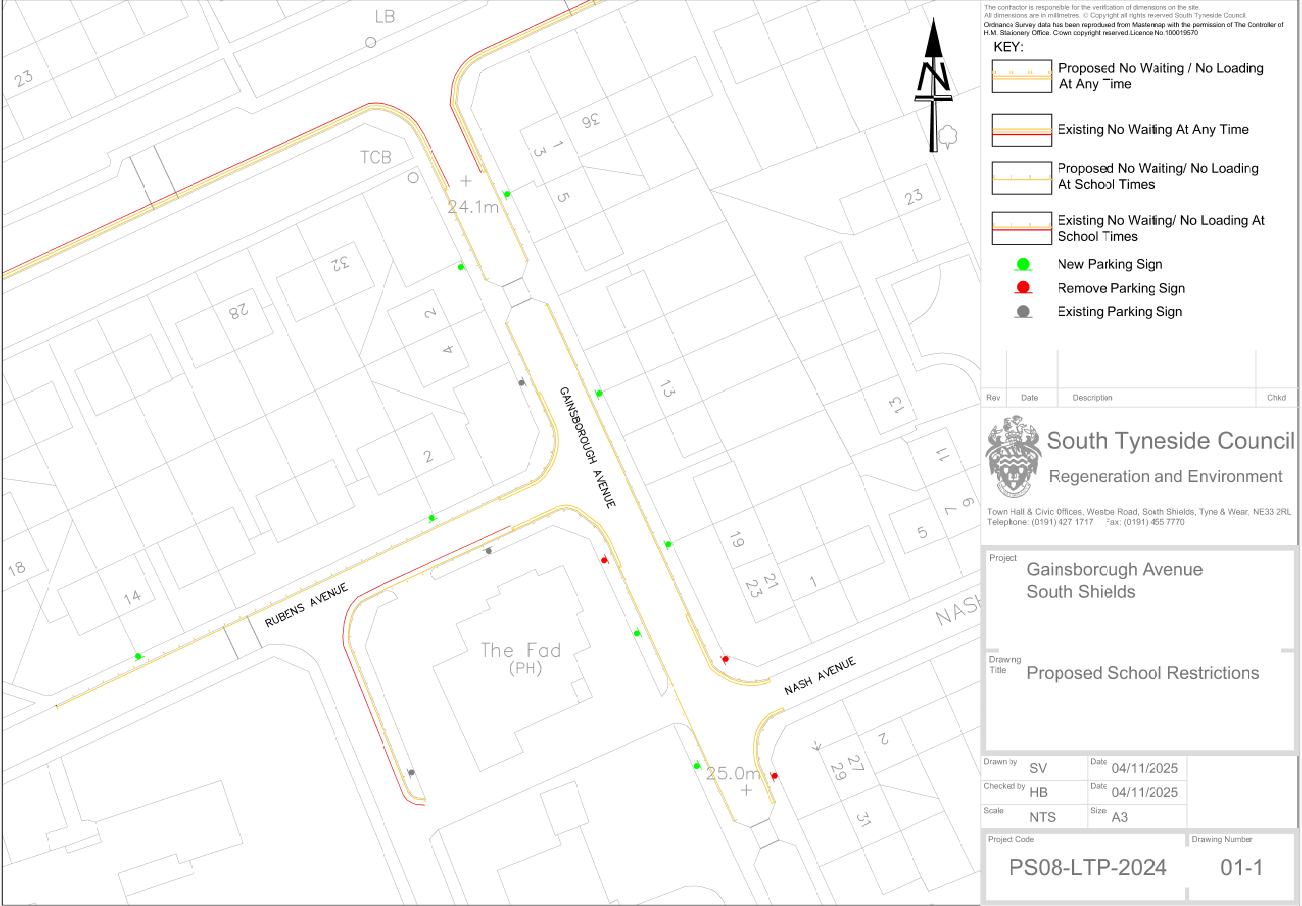This screenshot has height=906, width=1302.
Task: Click the project code PS08-LTP-2024
Action: coord(1087,868)
